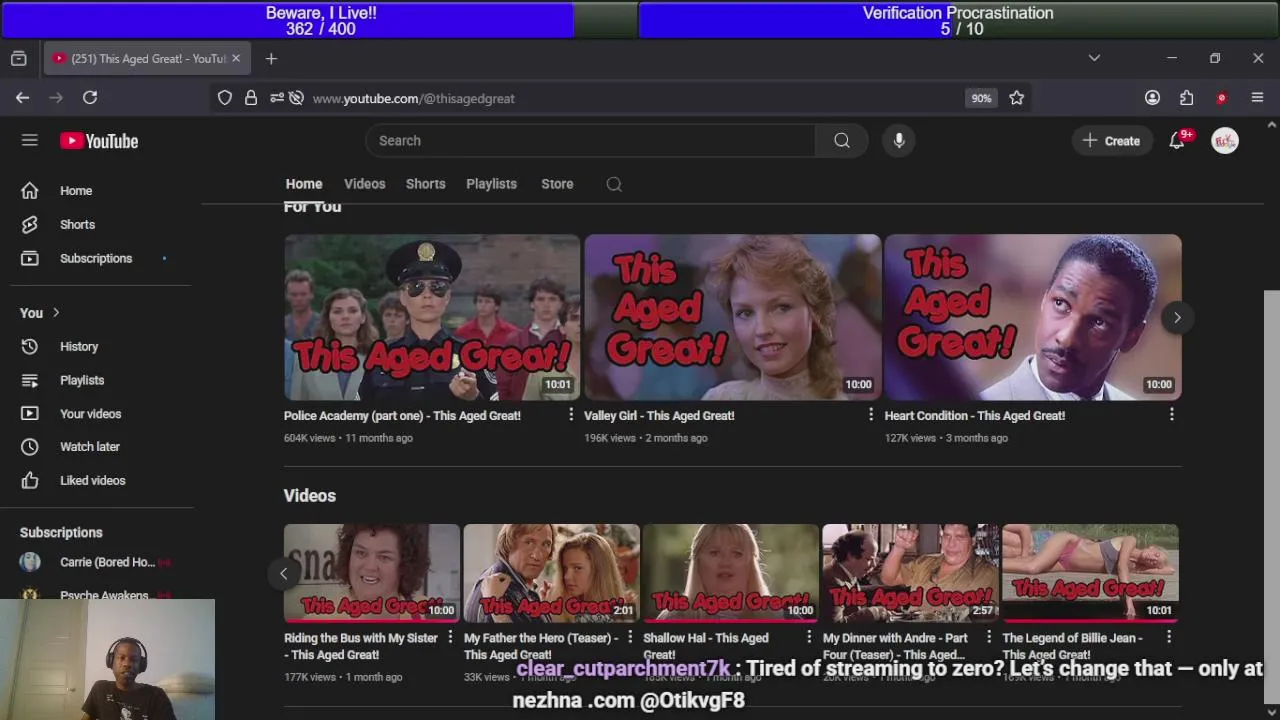The image size is (1280, 720).
Task: Play the Valley Girl thumbnail
Action: (732, 317)
